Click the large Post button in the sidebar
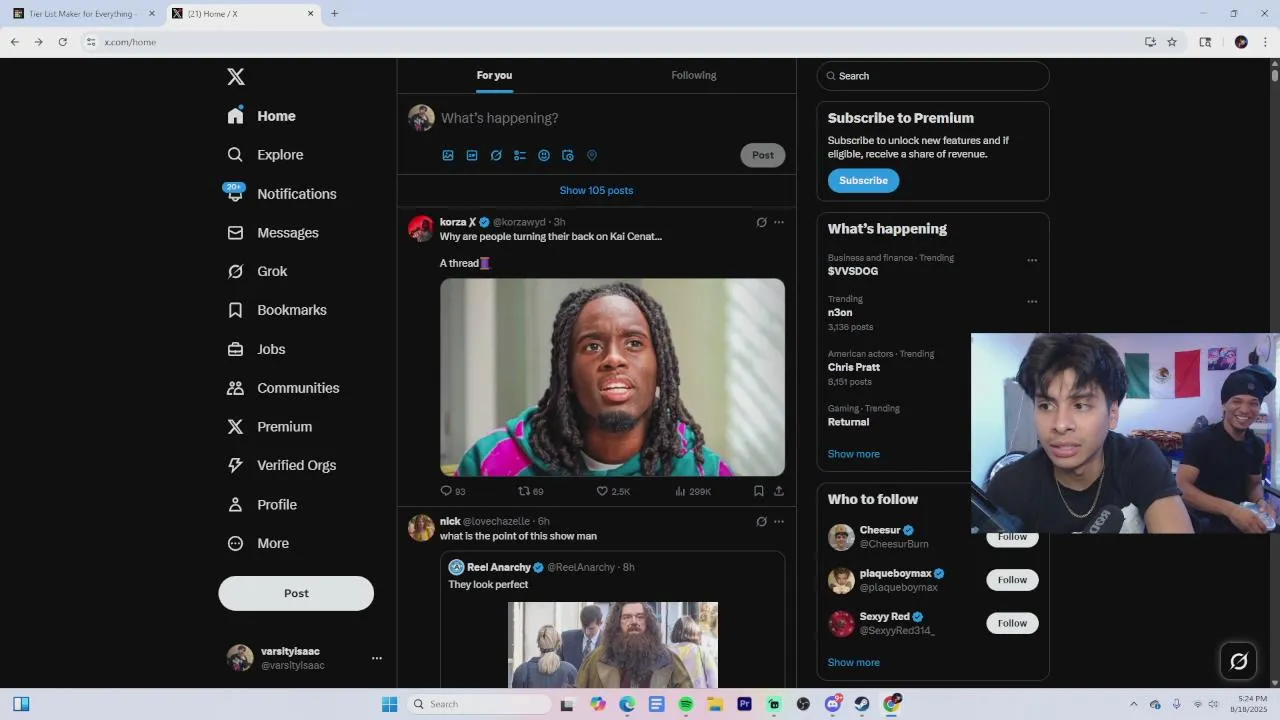The width and height of the screenshot is (1280, 720). (296, 593)
